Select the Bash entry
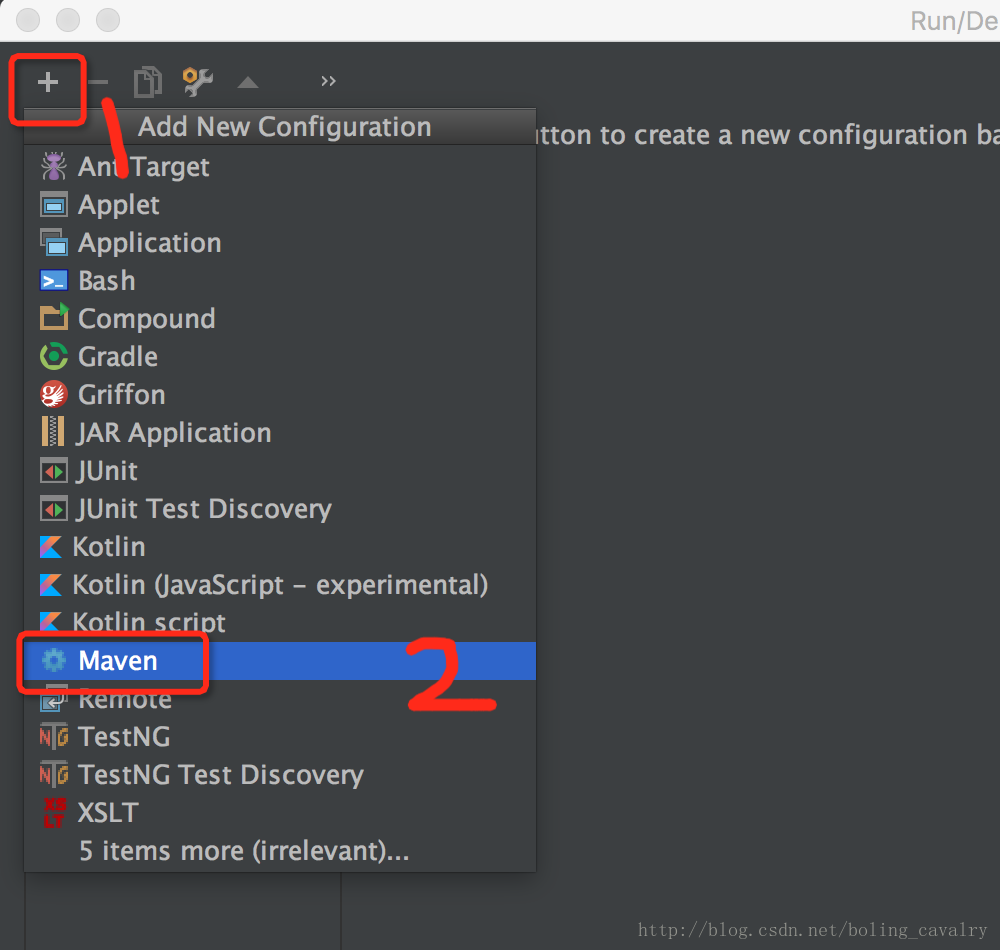 (280, 281)
